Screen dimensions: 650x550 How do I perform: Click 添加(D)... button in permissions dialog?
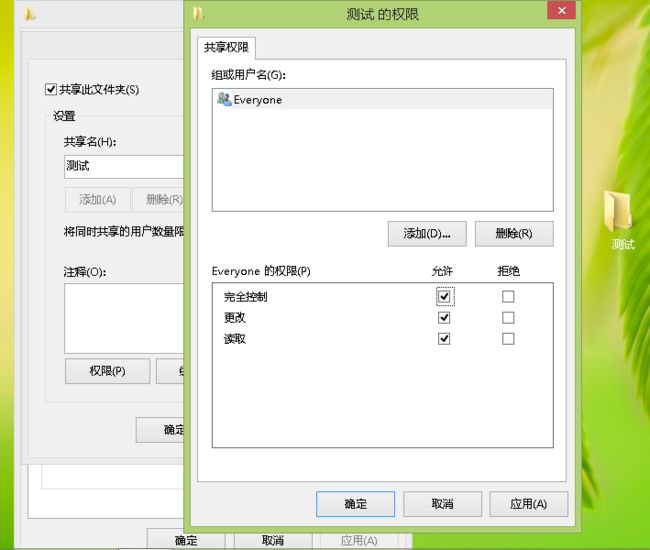[427, 234]
